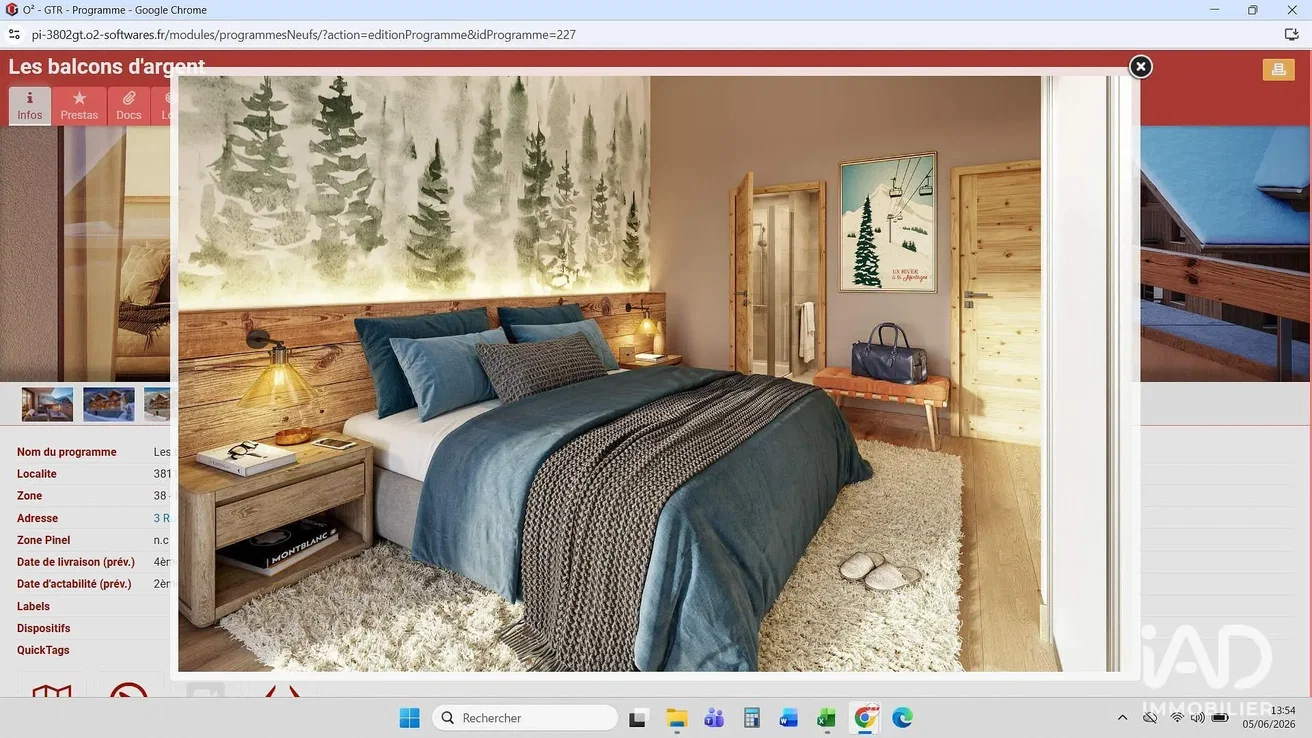Open Microsoft Edge from the taskbar
Screen dimensions: 1312x738
pos(902,718)
